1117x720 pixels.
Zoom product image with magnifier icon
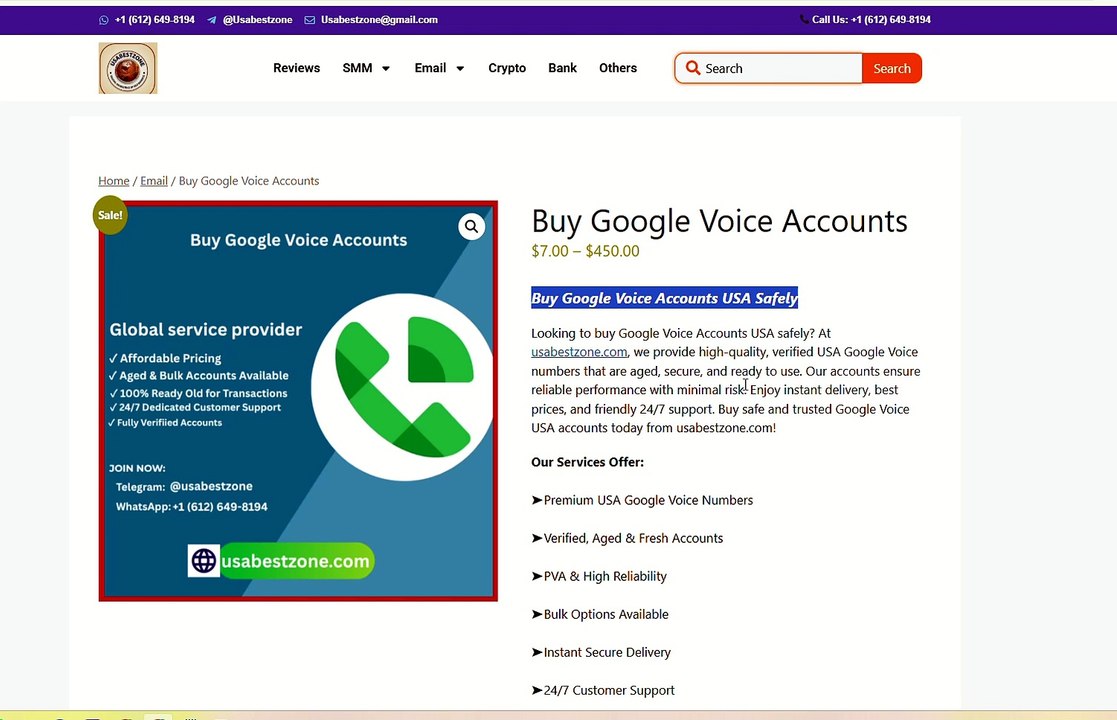pyautogui.click(x=472, y=226)
